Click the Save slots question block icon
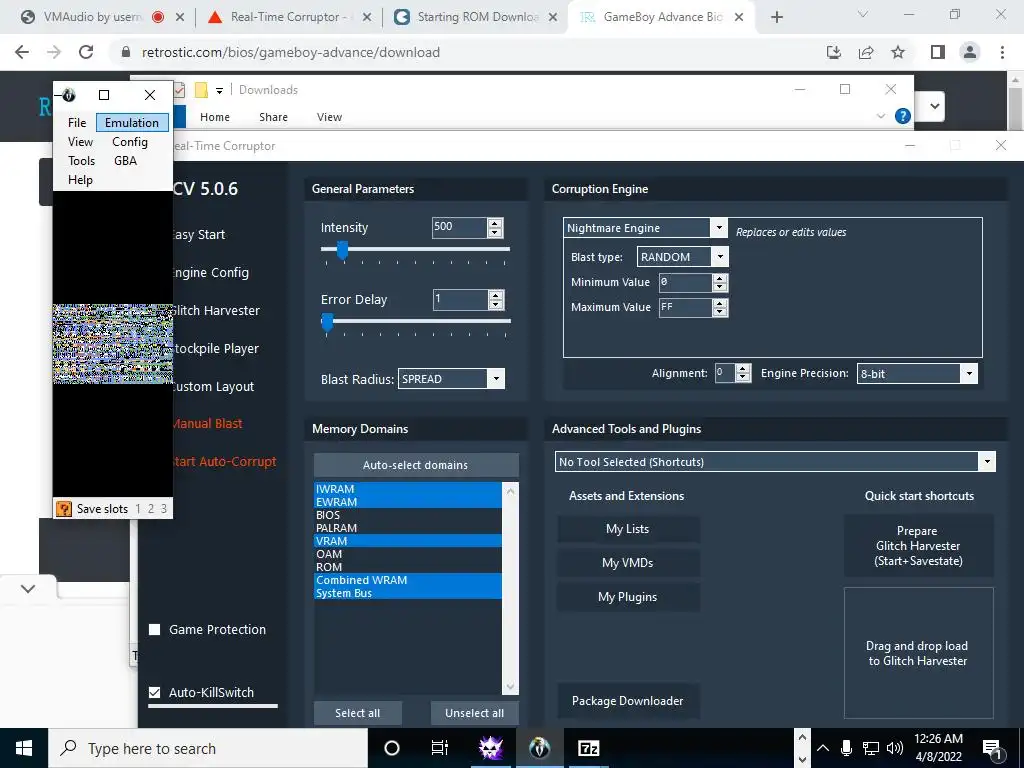Screen dimensions: 1024x768 click(64, 509)
